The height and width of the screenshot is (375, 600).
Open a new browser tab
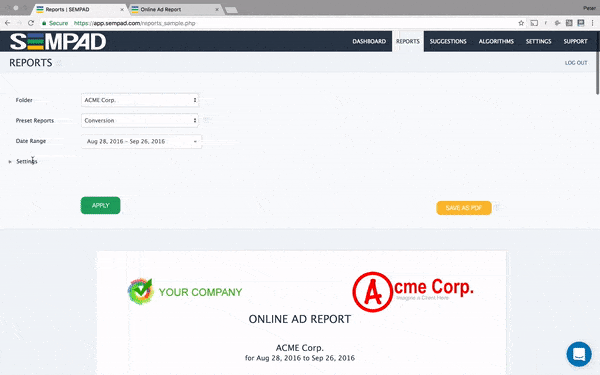(231, 10)
